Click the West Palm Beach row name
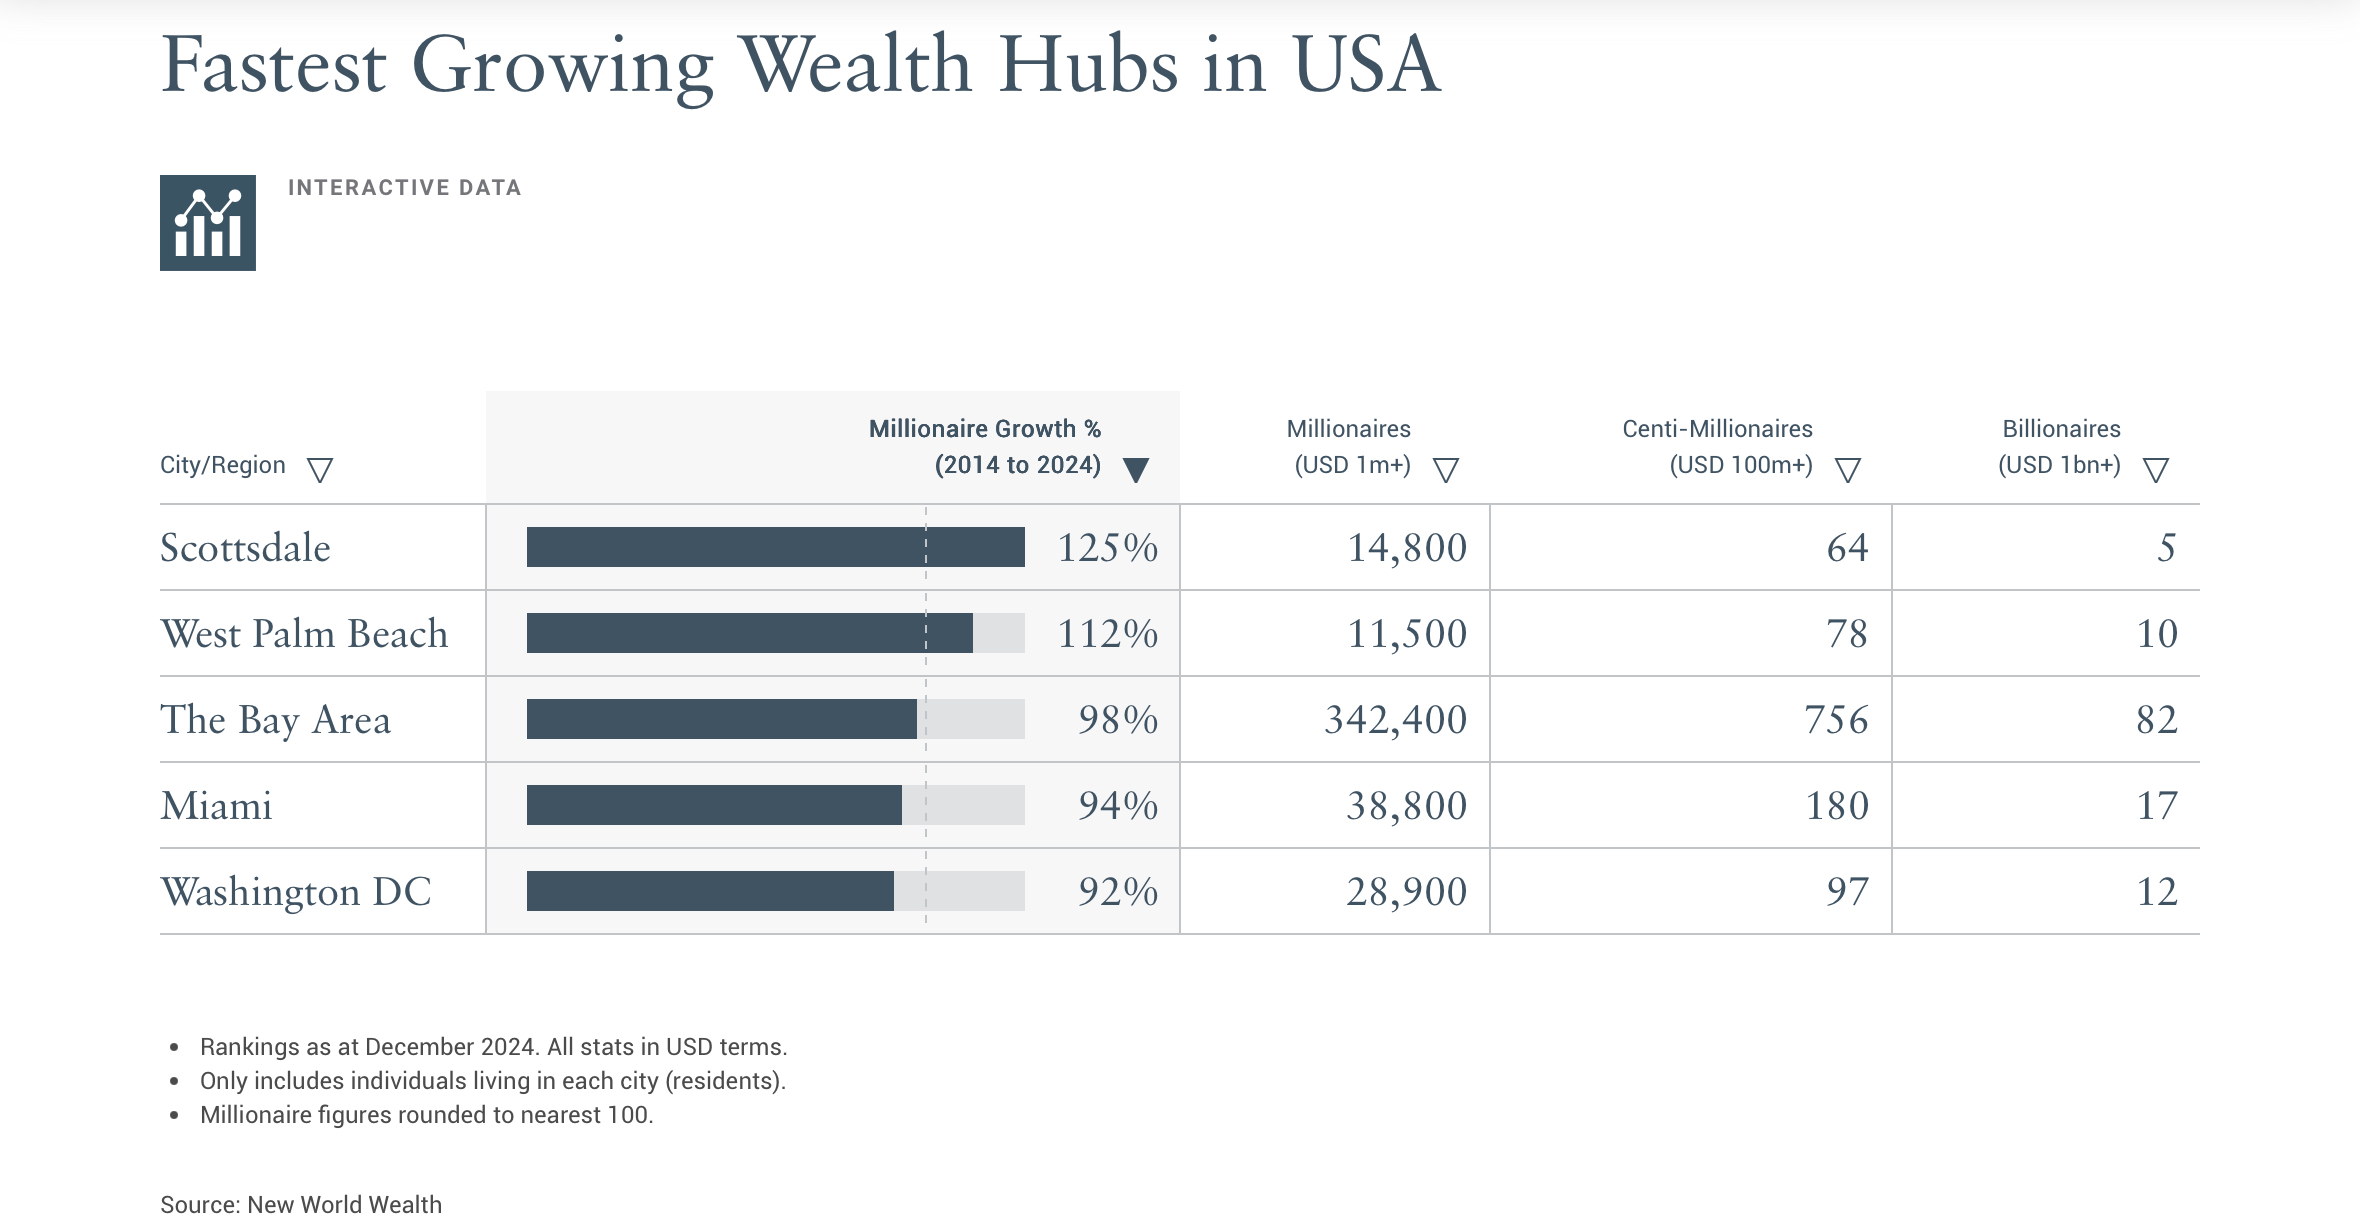This screenshot has width=2360, height=1224. [304, 634]
